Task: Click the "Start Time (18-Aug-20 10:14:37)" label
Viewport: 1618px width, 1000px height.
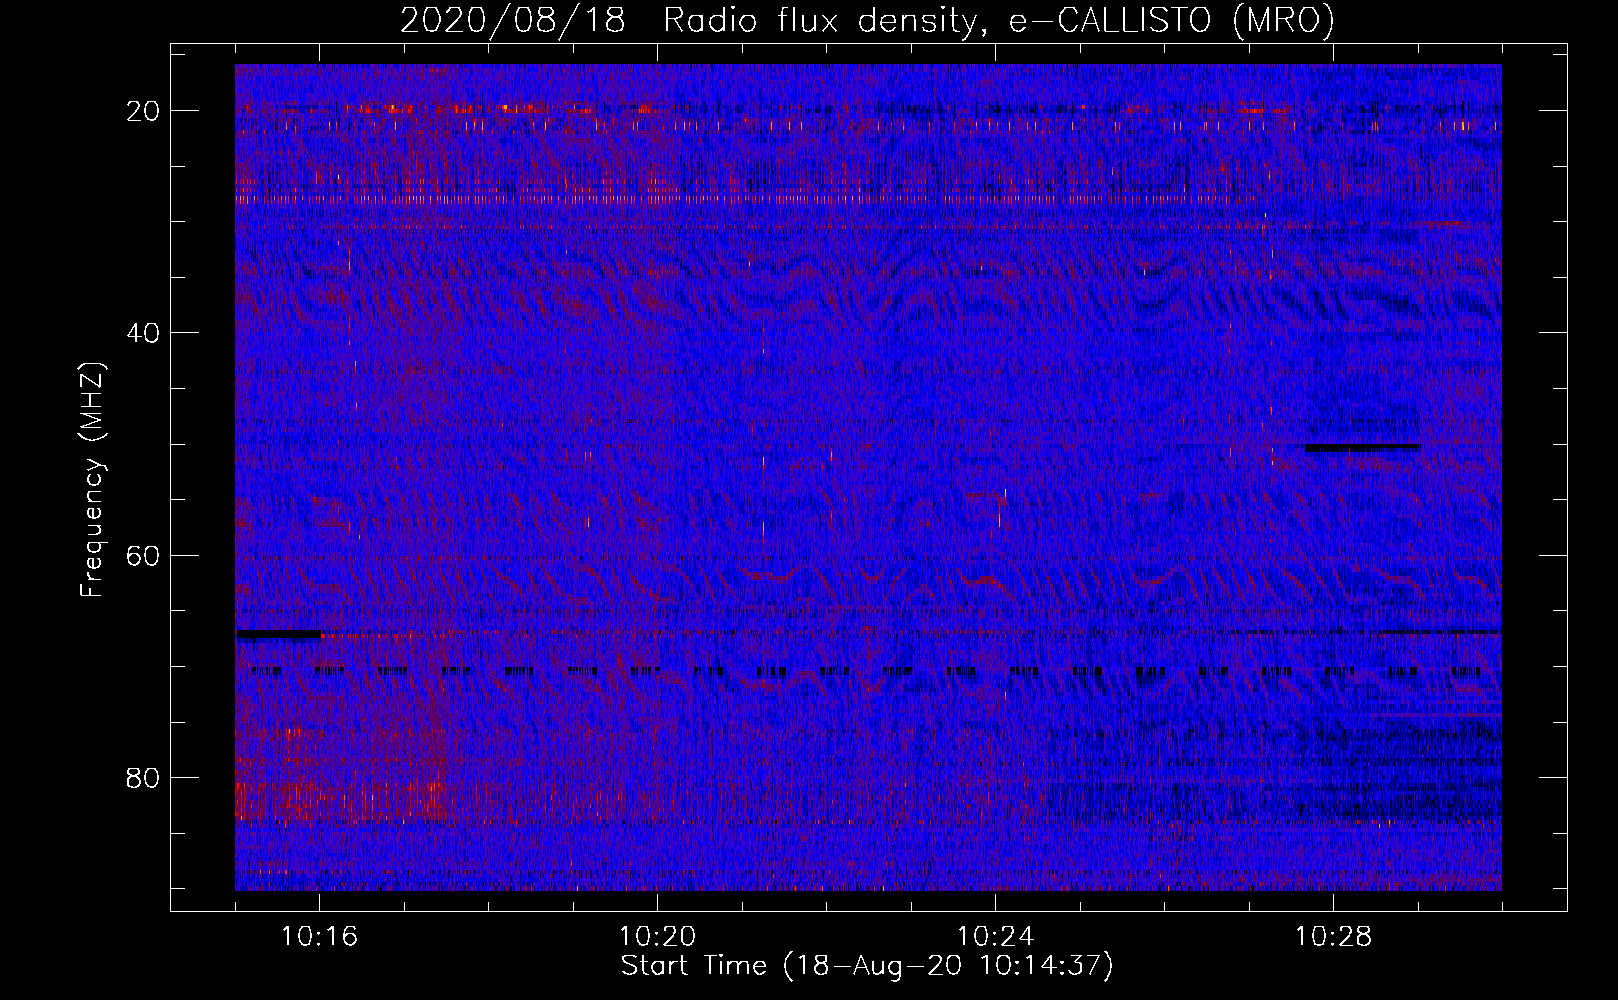Action: pos(867,966)
